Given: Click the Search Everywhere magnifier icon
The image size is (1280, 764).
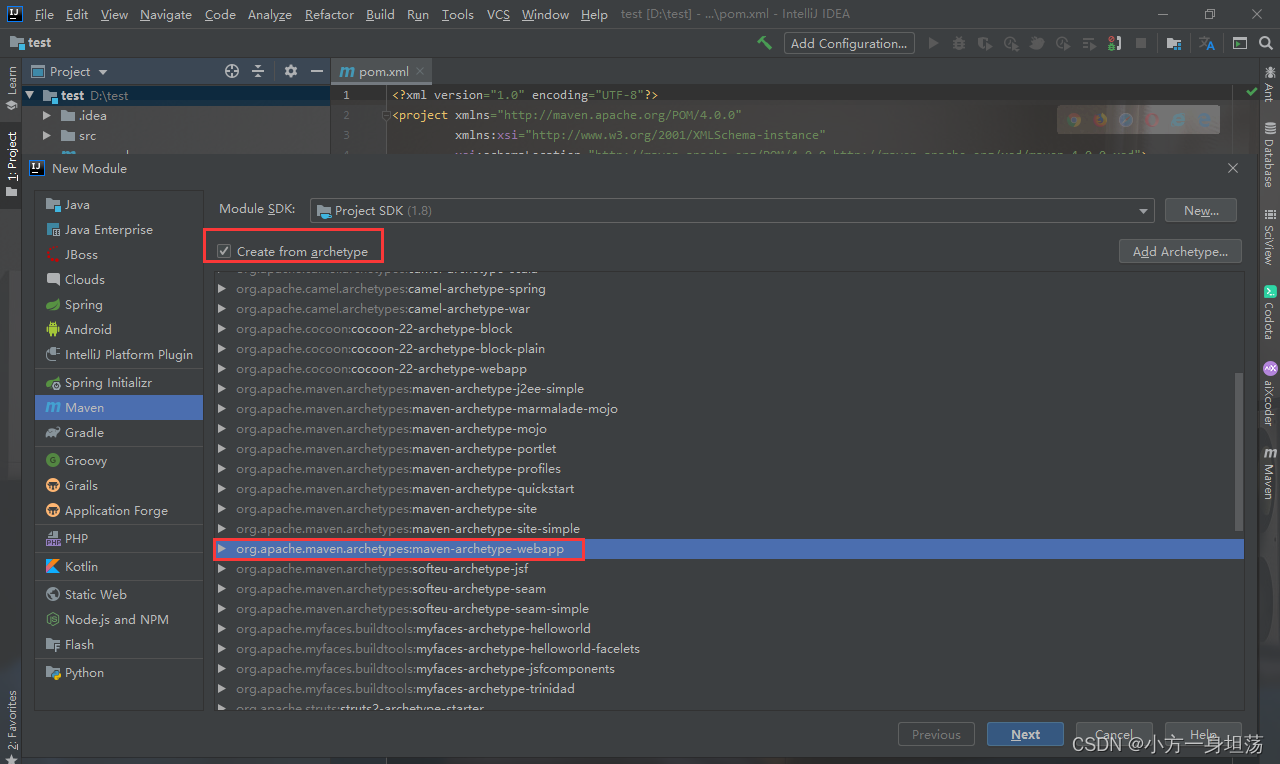Looking at the screenshot, I should (x=1265, y=43).
